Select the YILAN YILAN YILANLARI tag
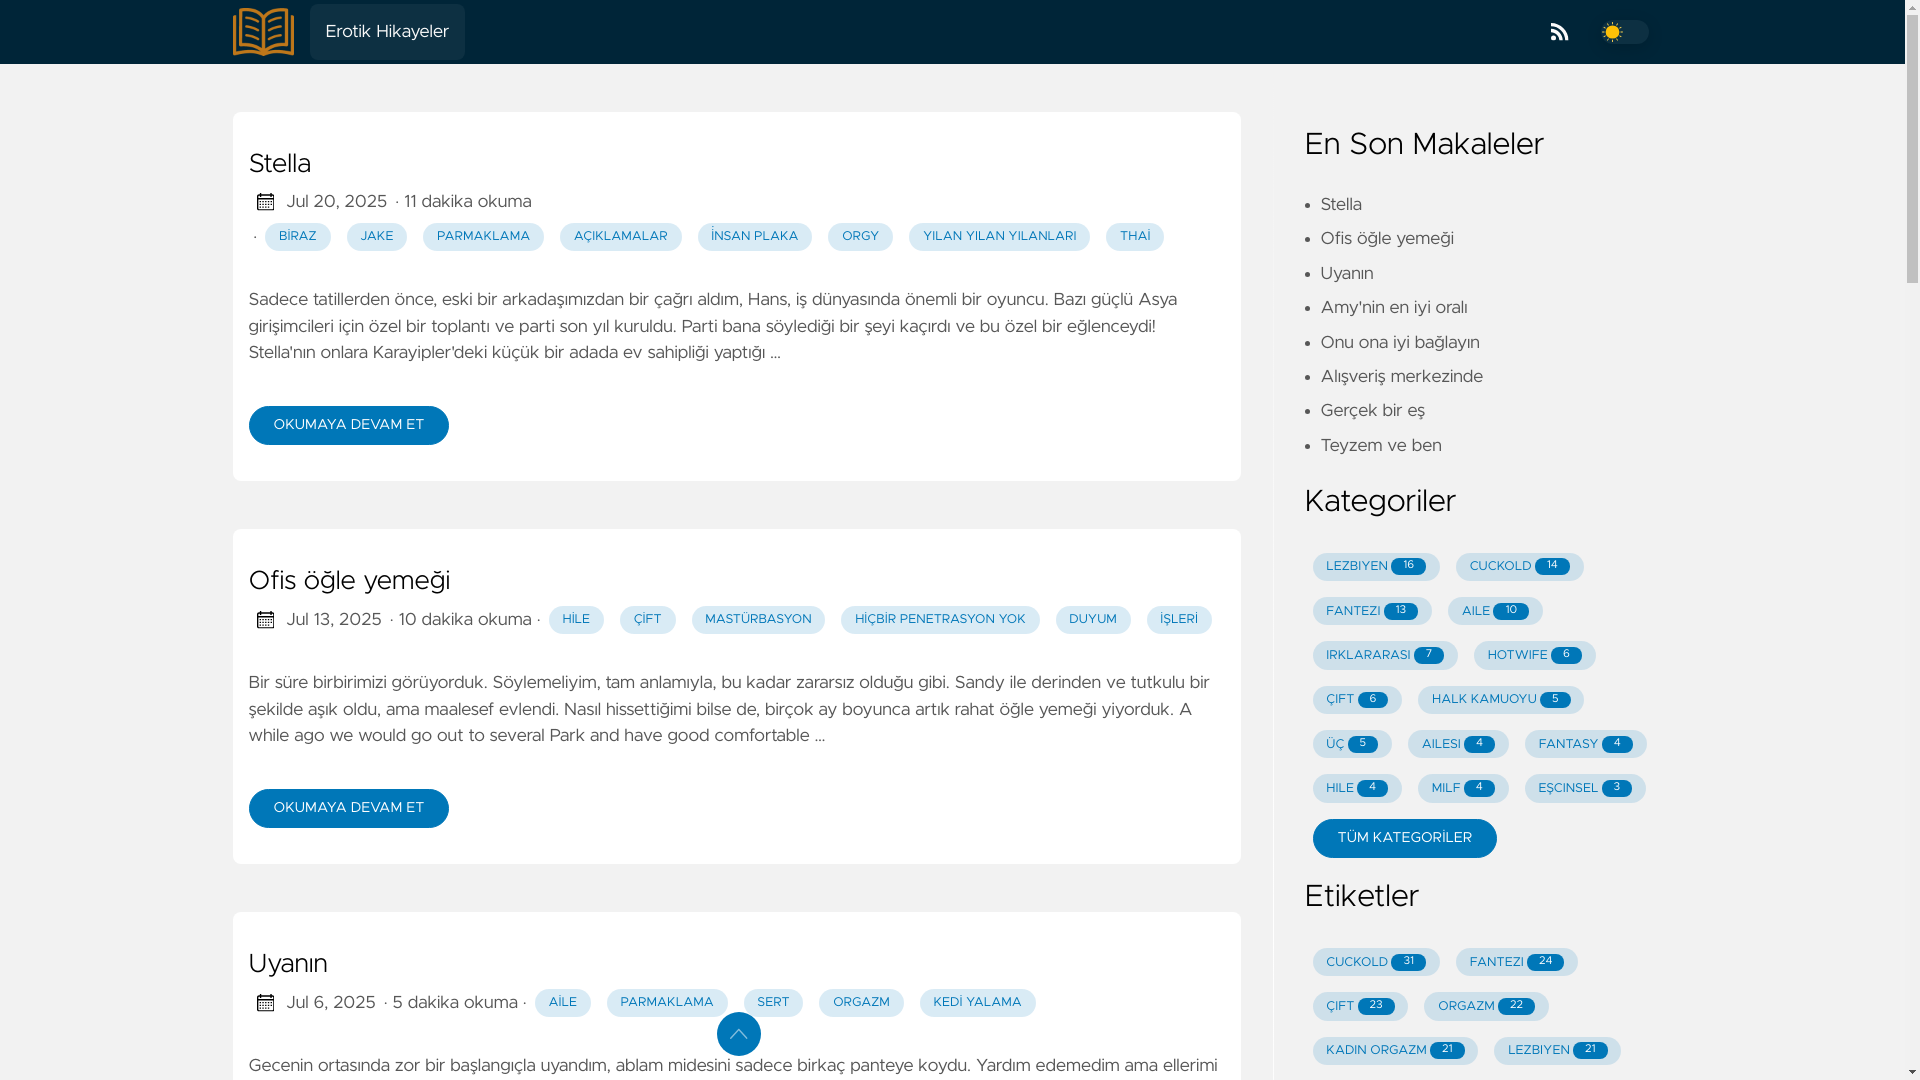This screenshot has width=1920, height=1080. (x=999, y=237)
